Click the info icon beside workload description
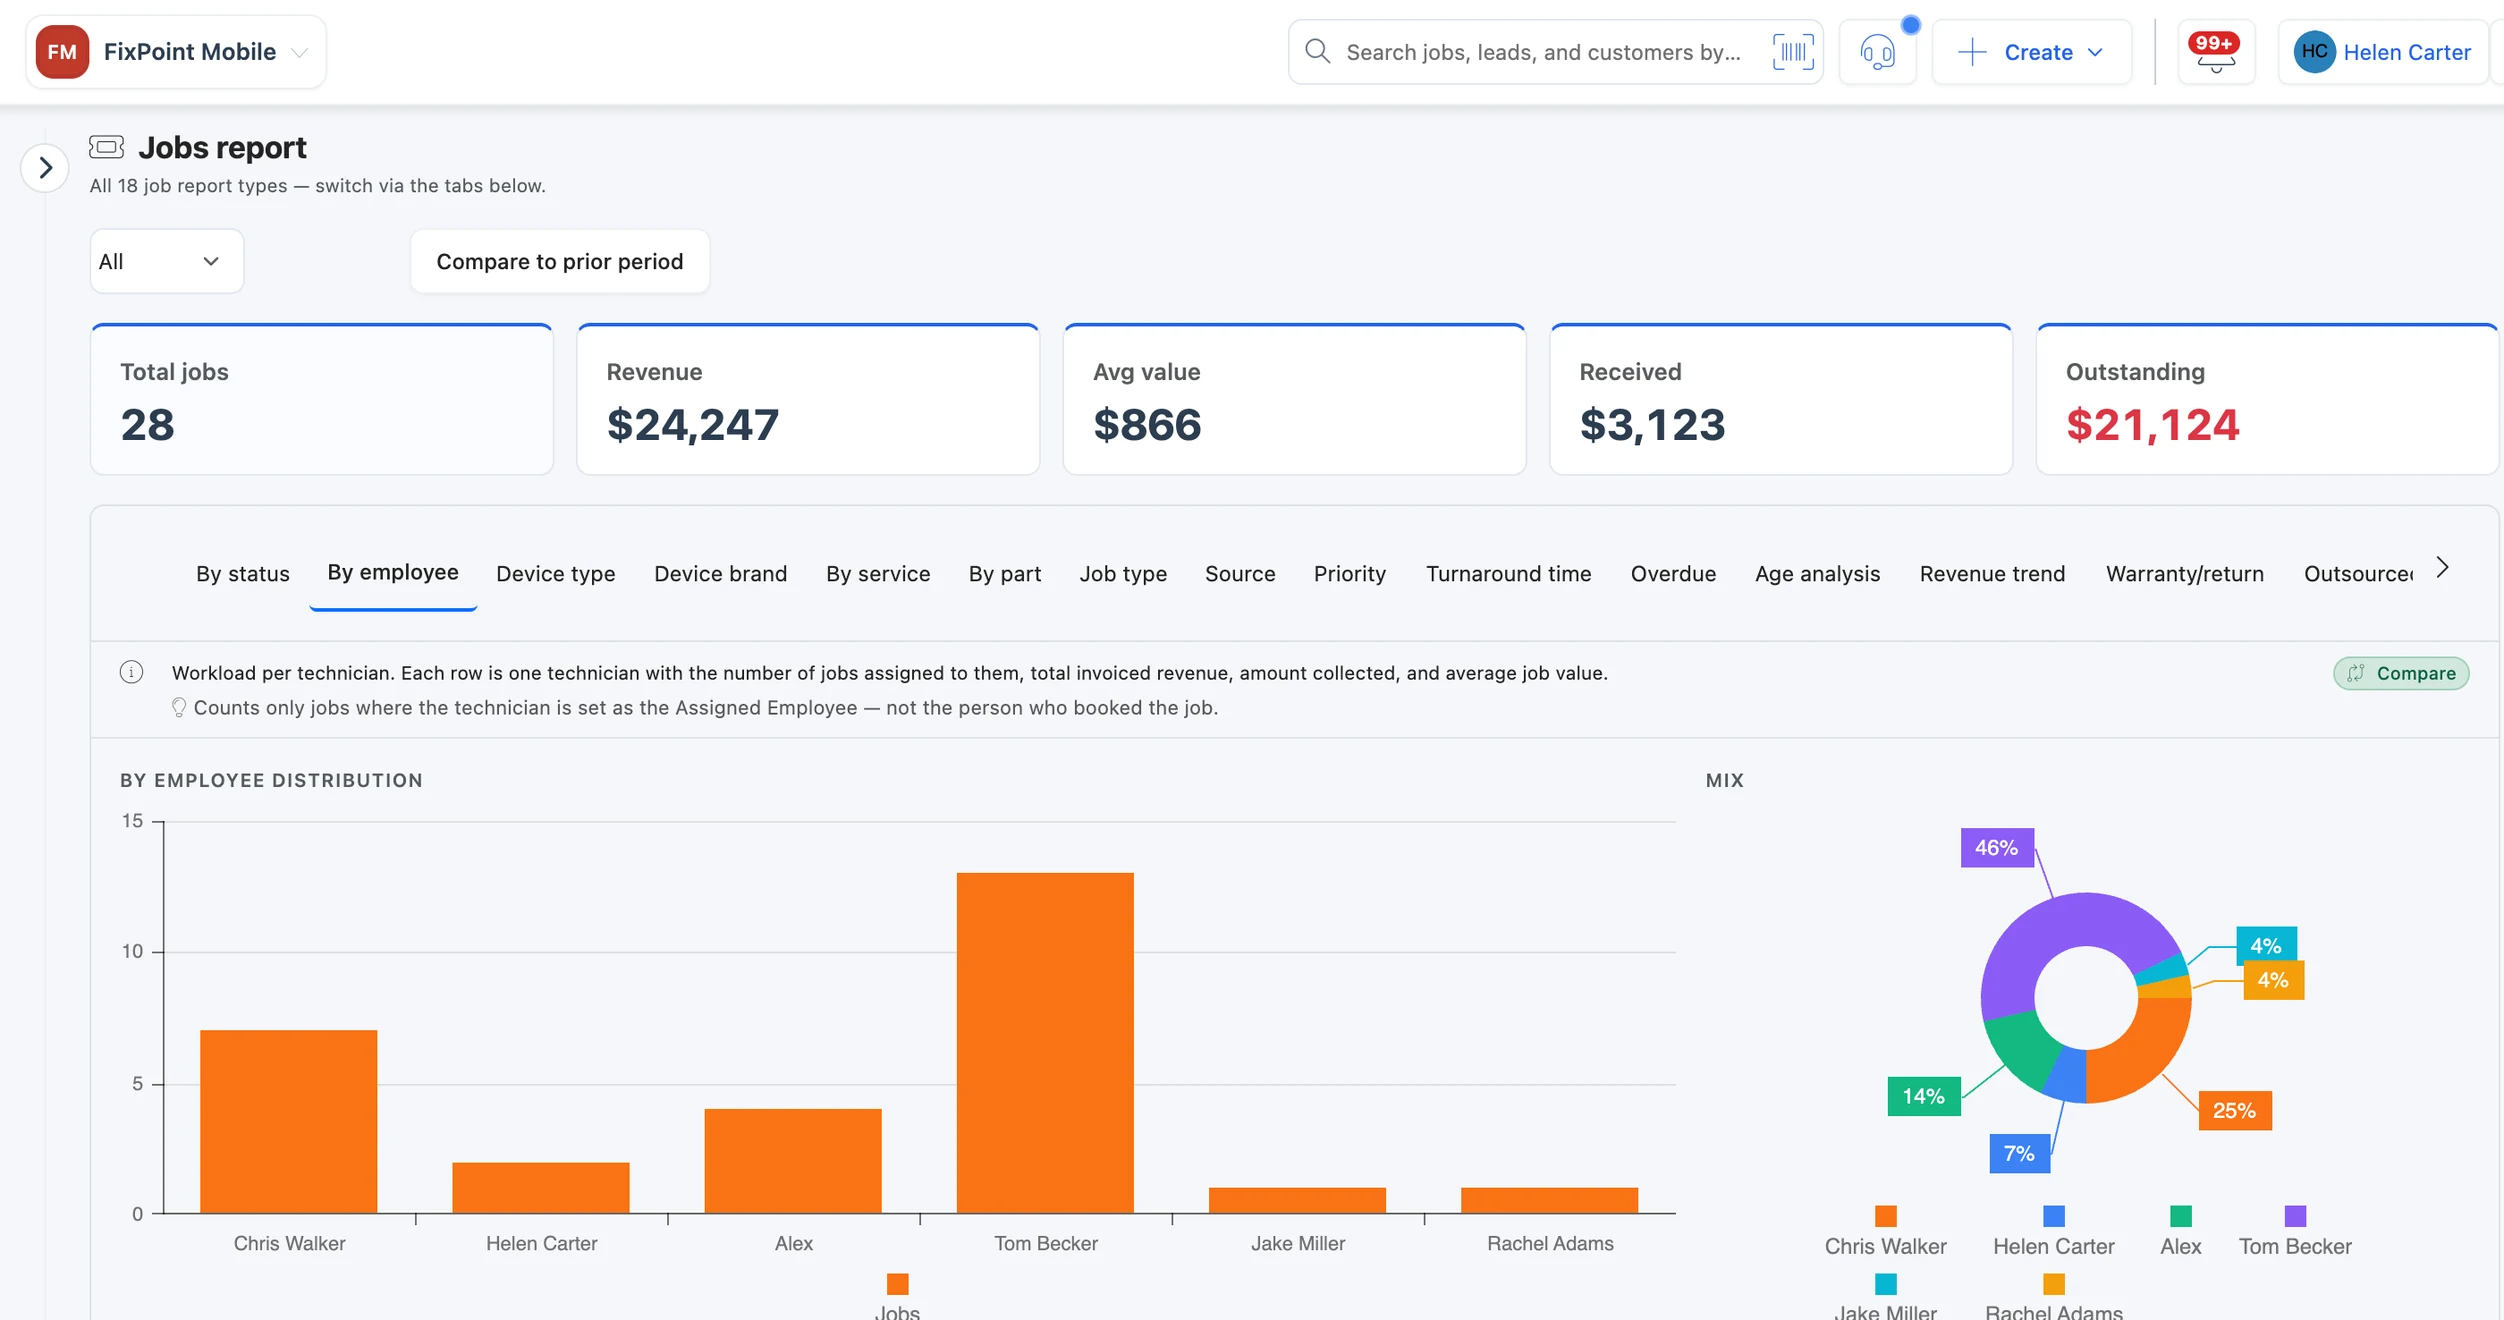This screenshot has width=2504, height=1320. coord(131,672)
